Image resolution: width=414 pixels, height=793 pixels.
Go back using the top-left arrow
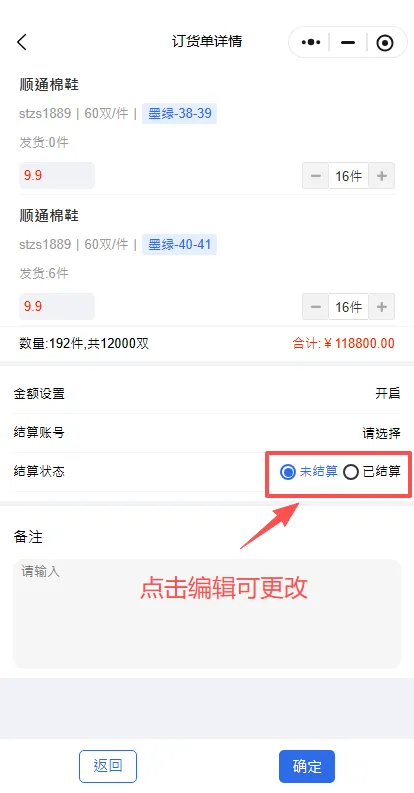point(22,42)
